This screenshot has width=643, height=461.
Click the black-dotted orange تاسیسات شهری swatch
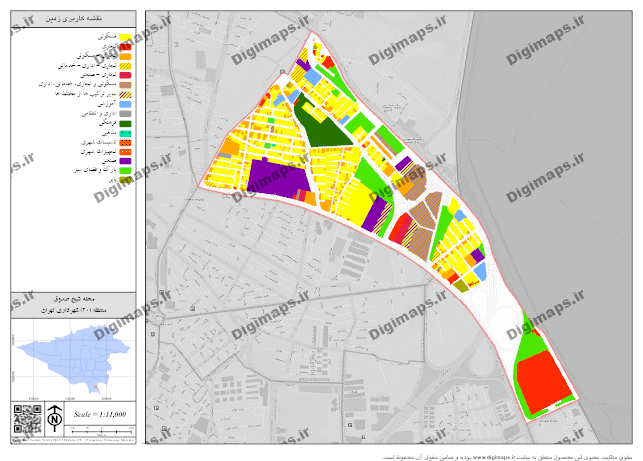(x=125, y=143)
